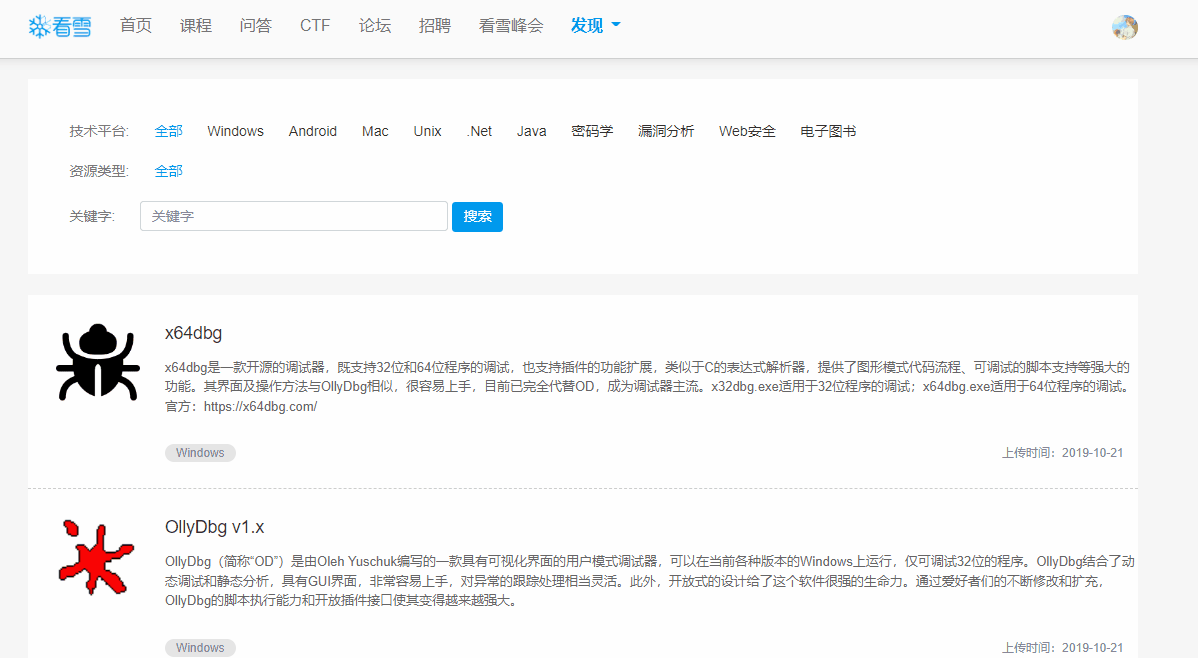The height and width of the screenshot is (658, 1198).
Task: Open the 看雪峰会 navigation item
Action: click(x=511, y=25)
